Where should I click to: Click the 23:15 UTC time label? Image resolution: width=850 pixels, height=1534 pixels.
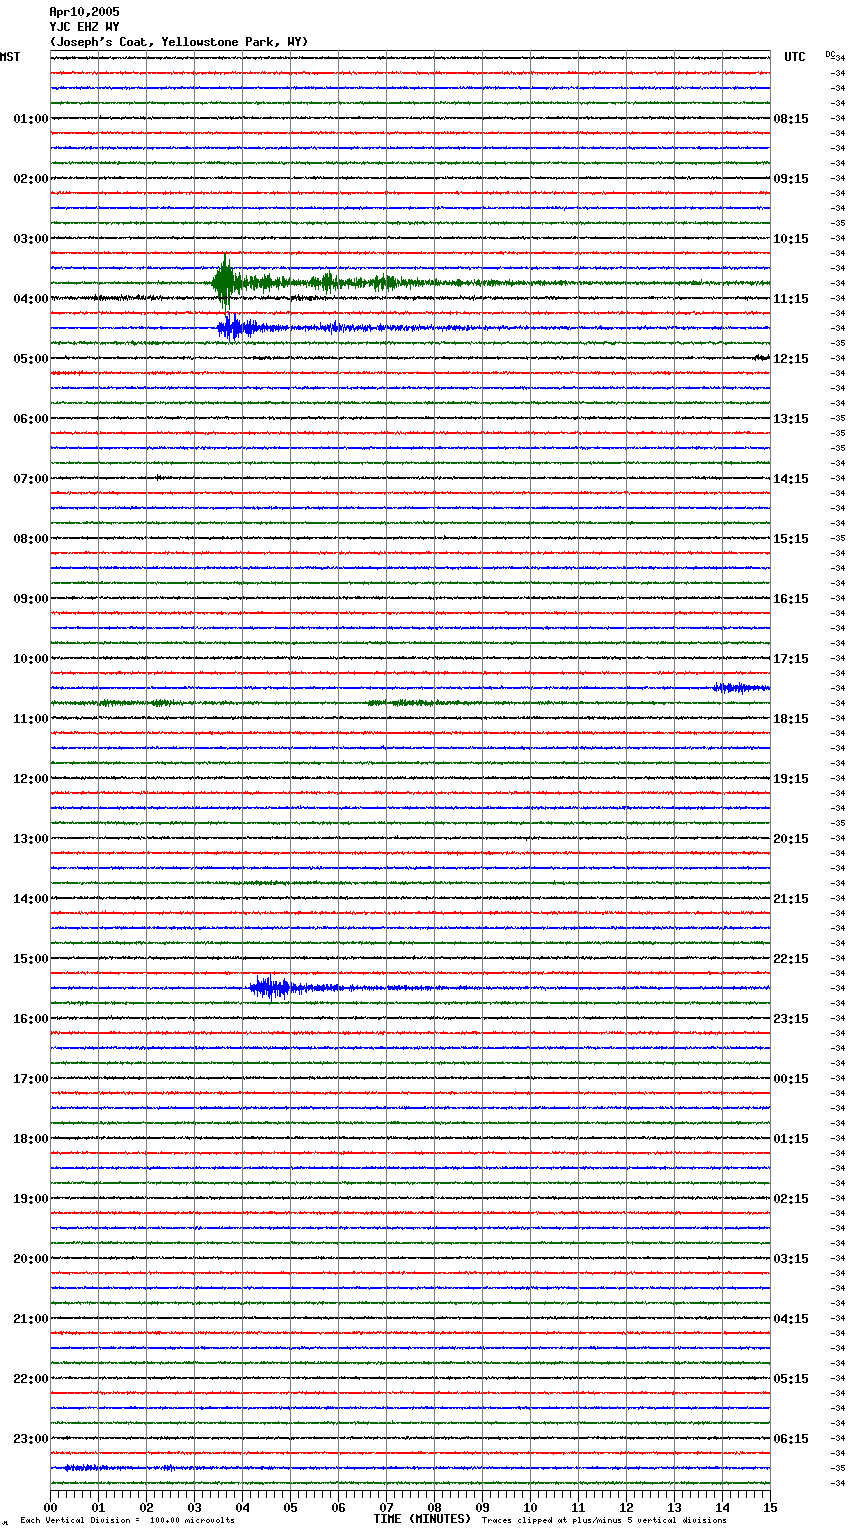(791, 1019)
